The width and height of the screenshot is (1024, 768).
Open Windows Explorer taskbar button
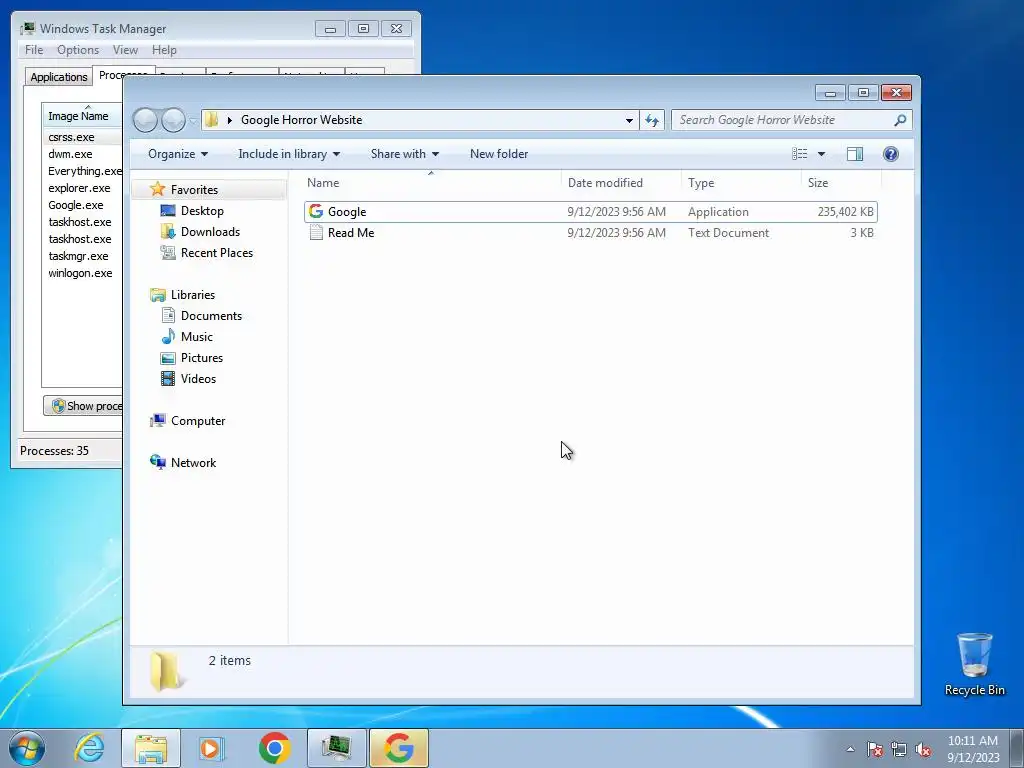pos(151,748)
